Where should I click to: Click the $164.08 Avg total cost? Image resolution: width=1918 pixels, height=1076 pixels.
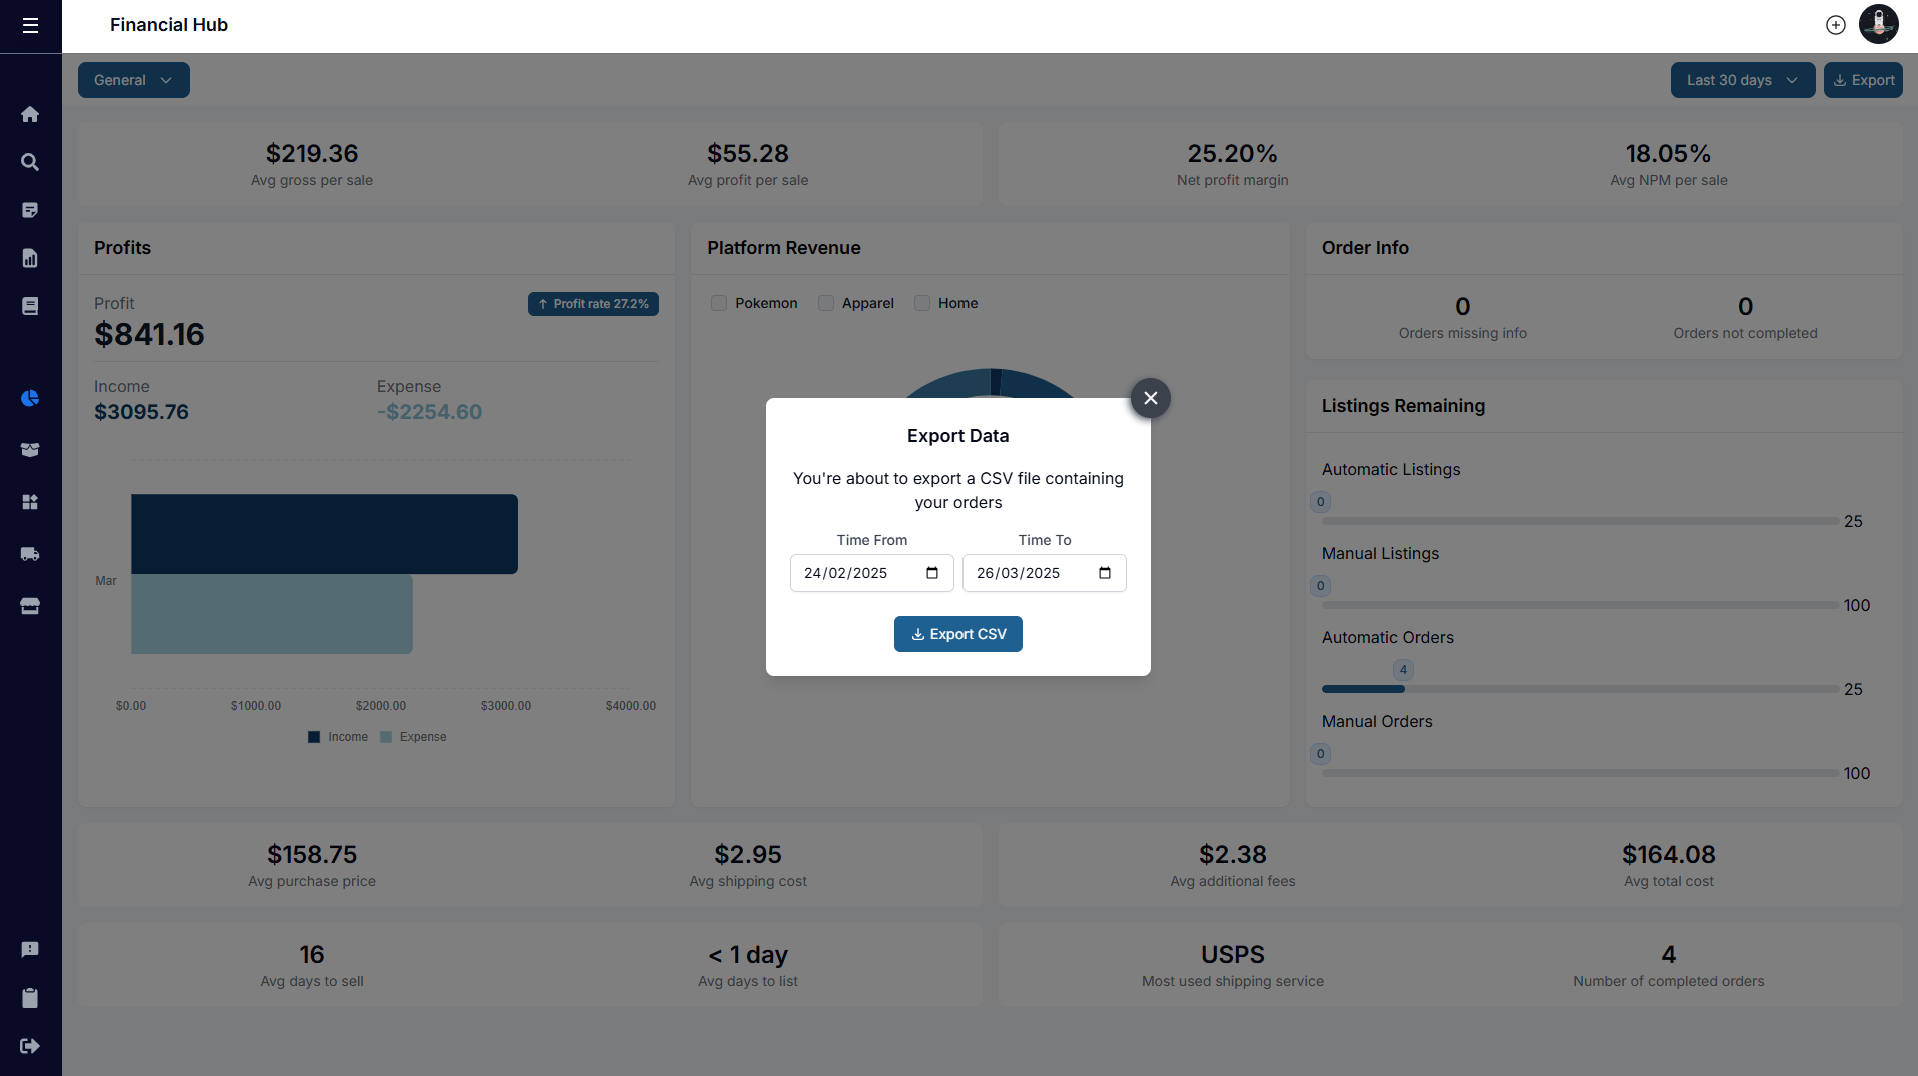click(1668, 855)
